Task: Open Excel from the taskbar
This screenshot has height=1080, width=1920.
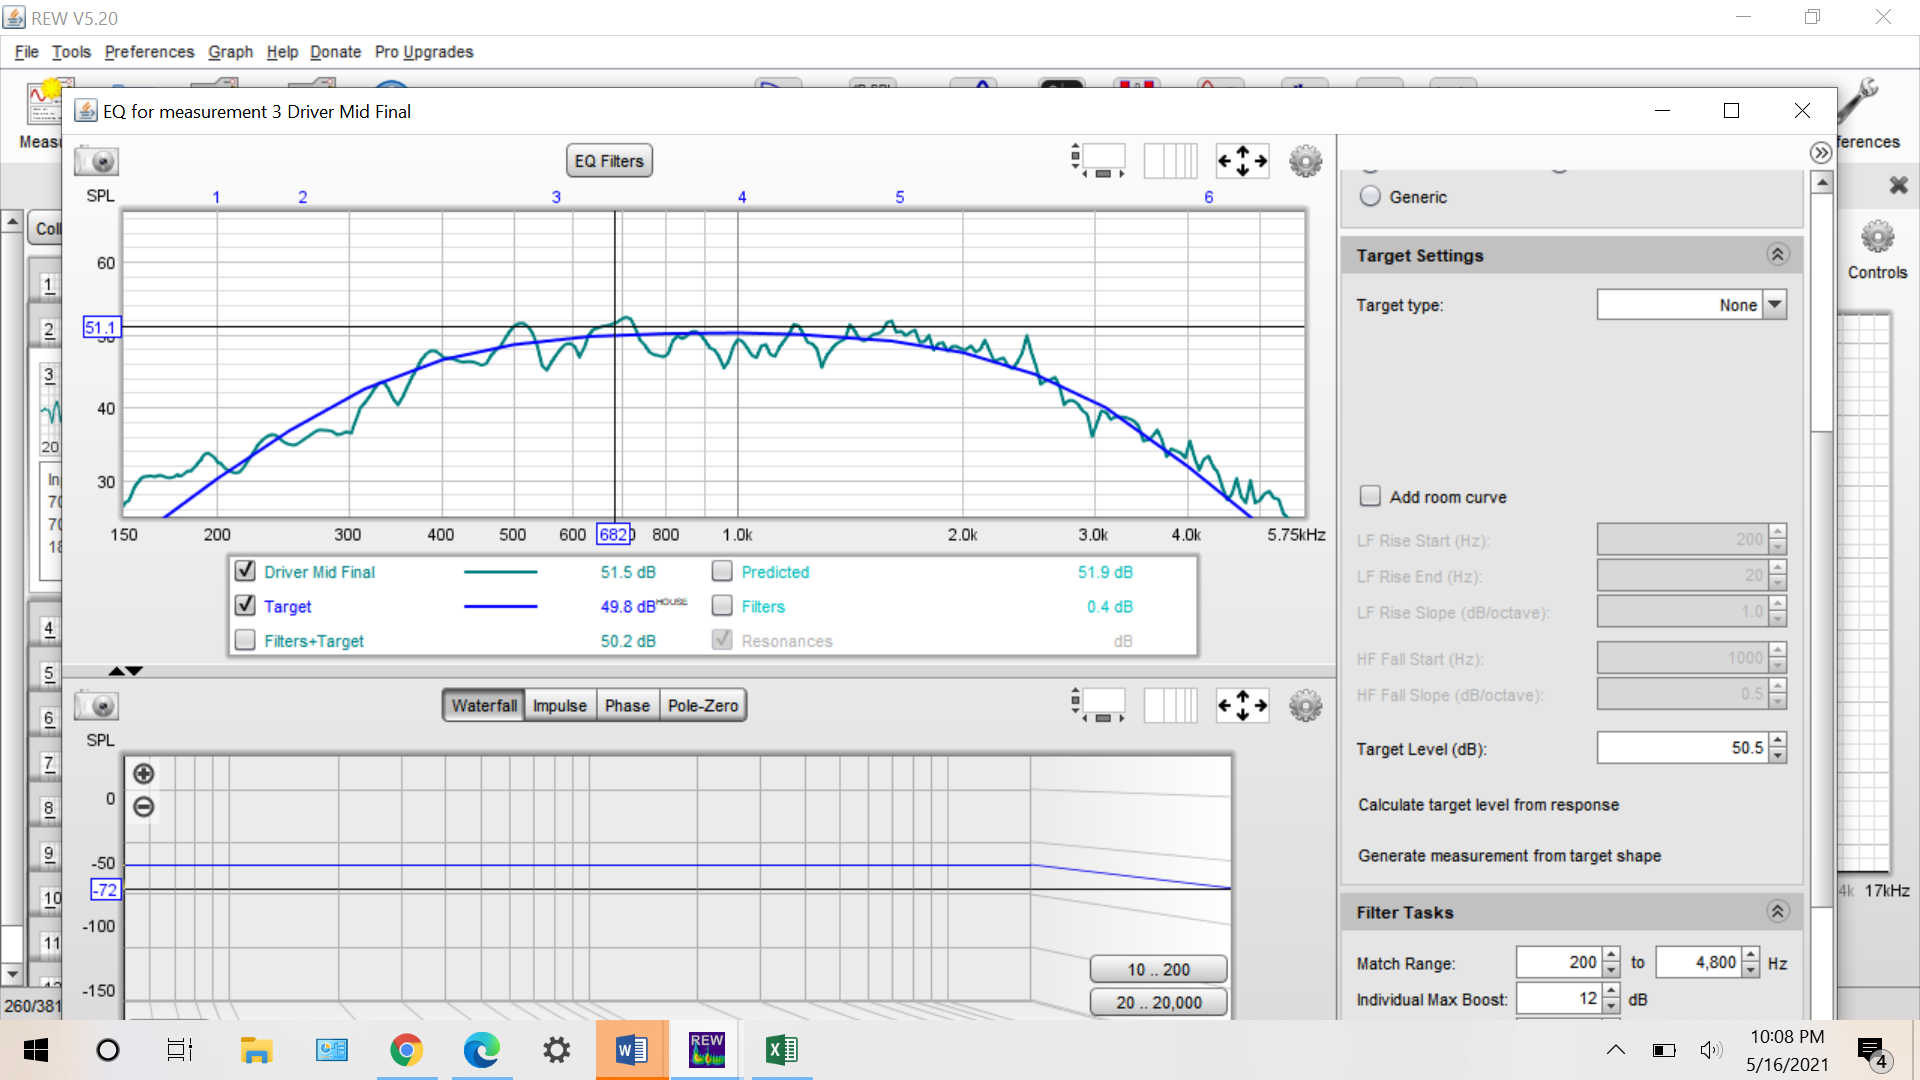Action: (x=781, y=1050)
